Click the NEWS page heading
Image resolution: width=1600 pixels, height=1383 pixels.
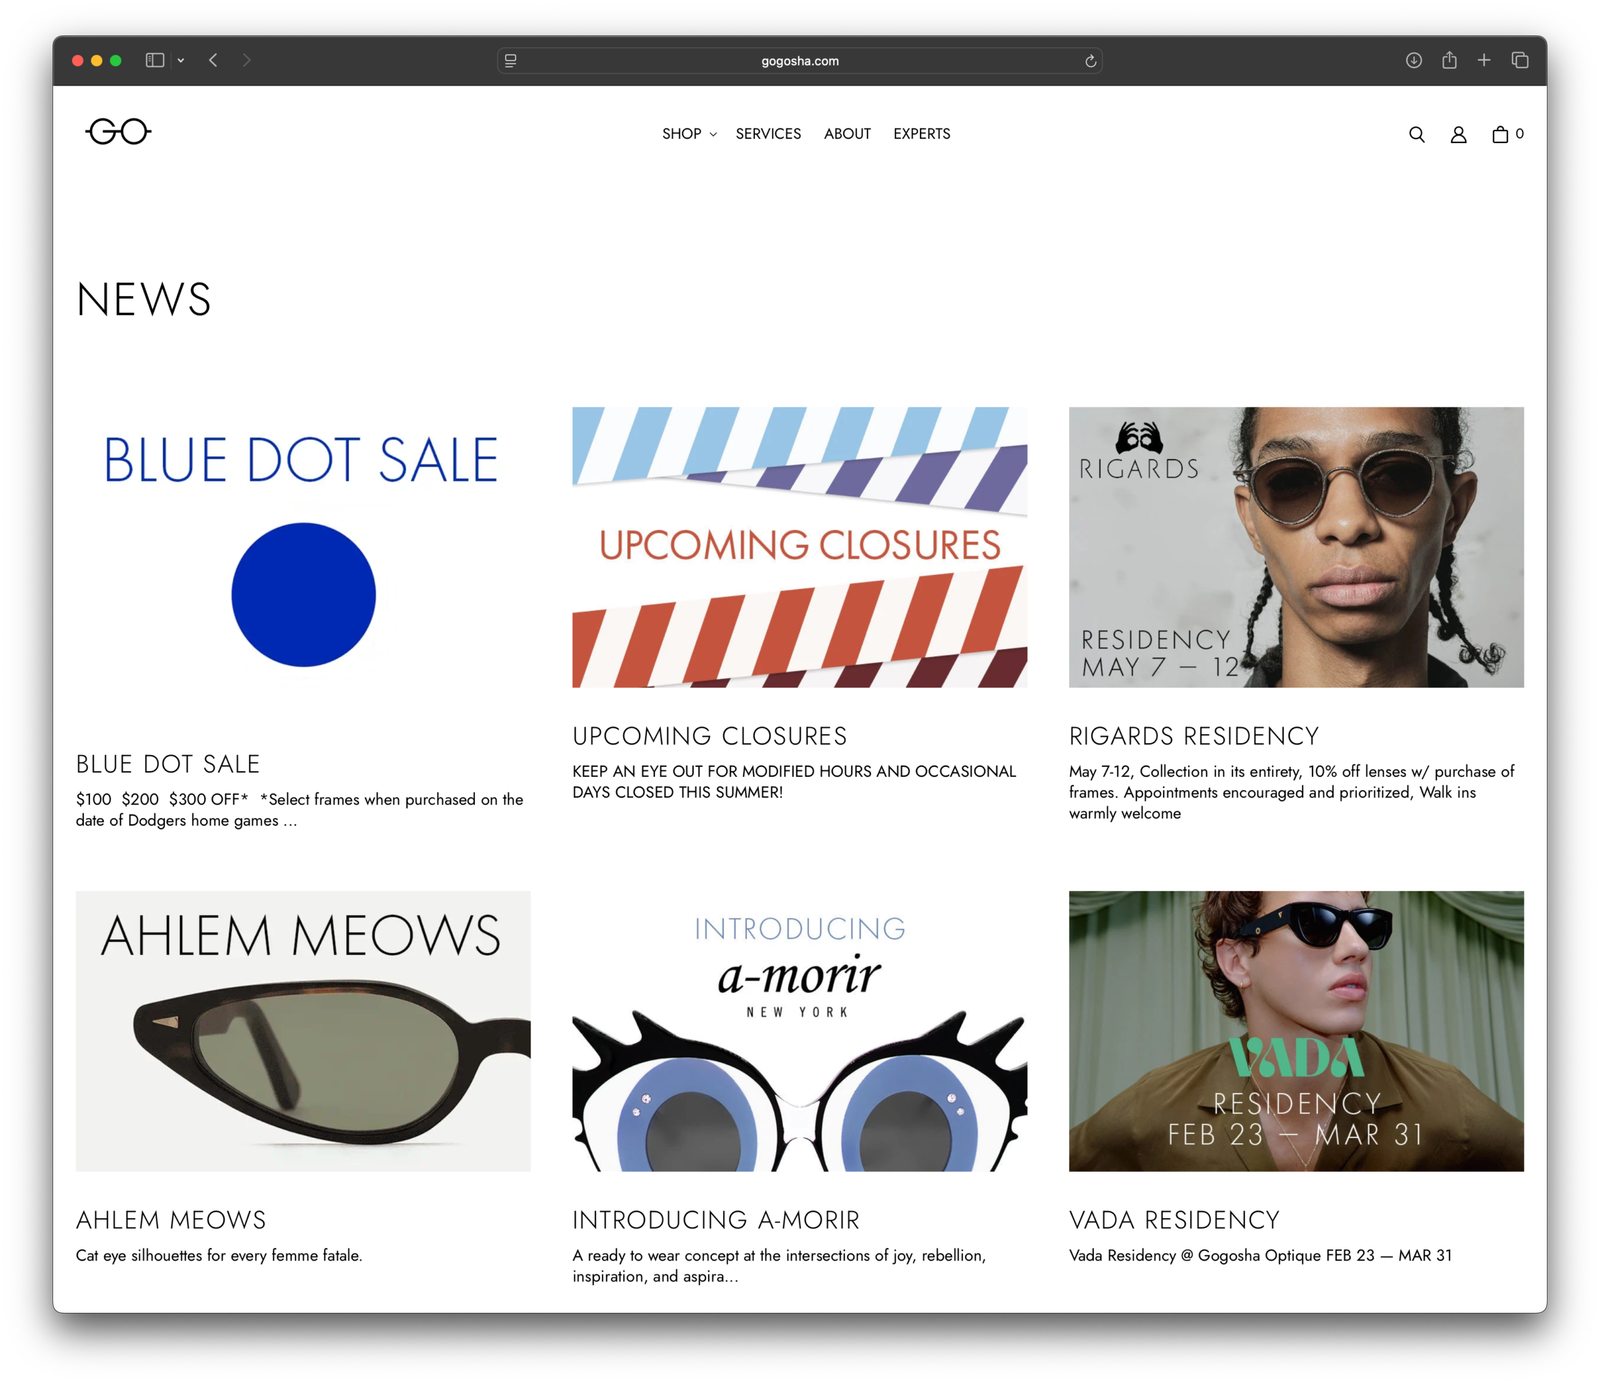144,300
